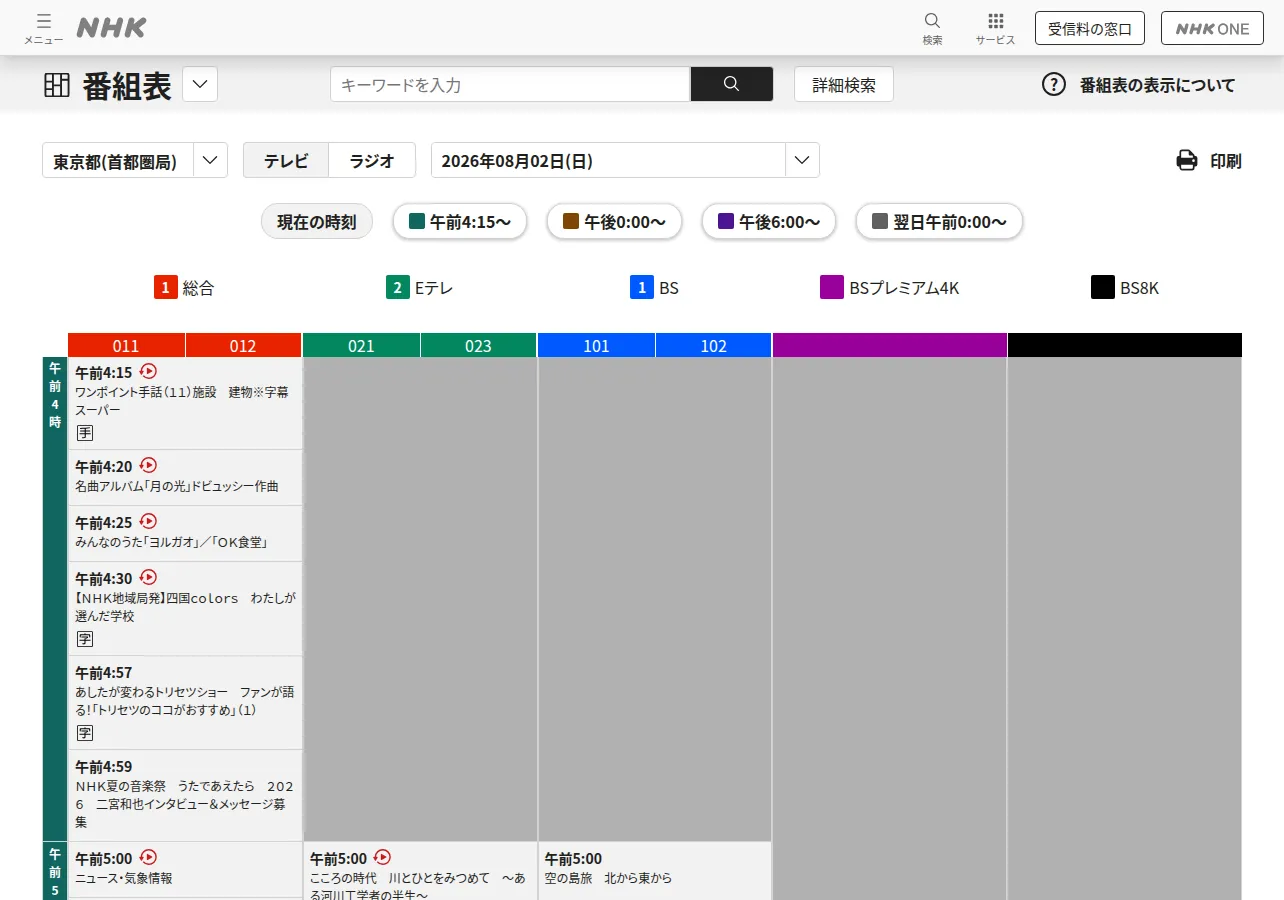Switch listing to テレビ
Screen dimensions: 1284x900
(286, 160)
